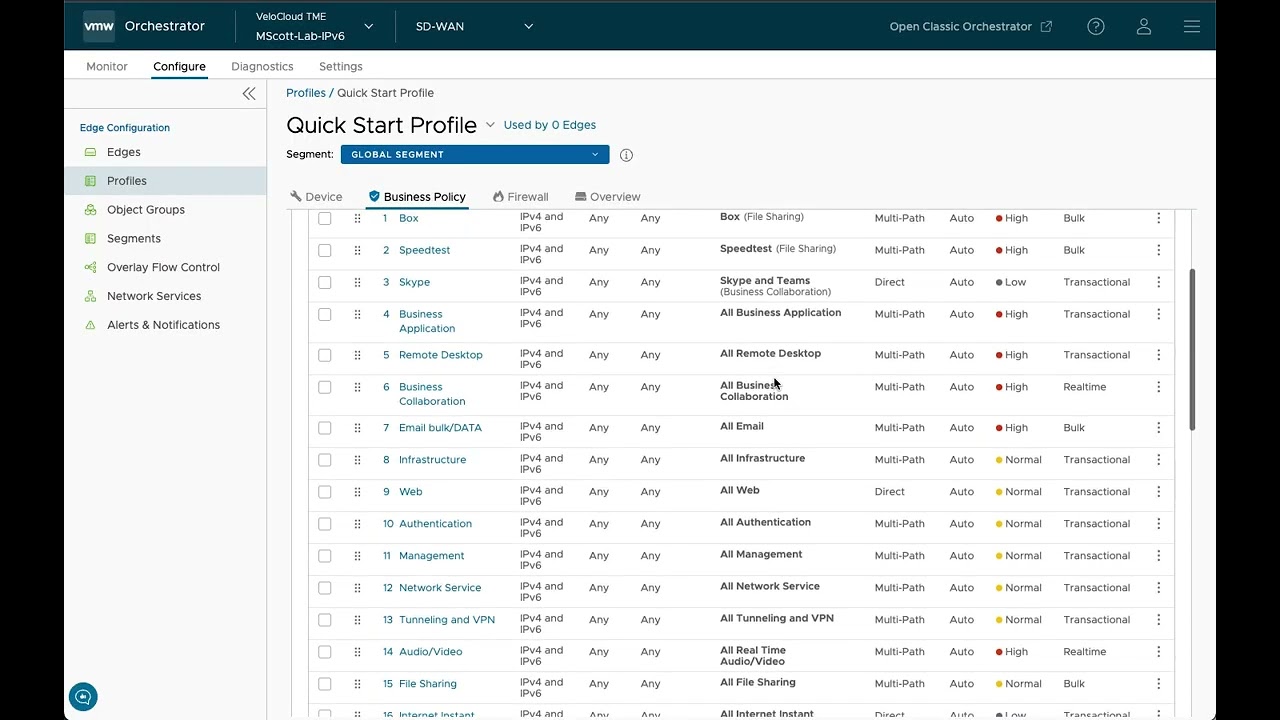Go to the Monitor menu
The image size is (1280, 720).
pyautogui.click(x=107, y=67)
